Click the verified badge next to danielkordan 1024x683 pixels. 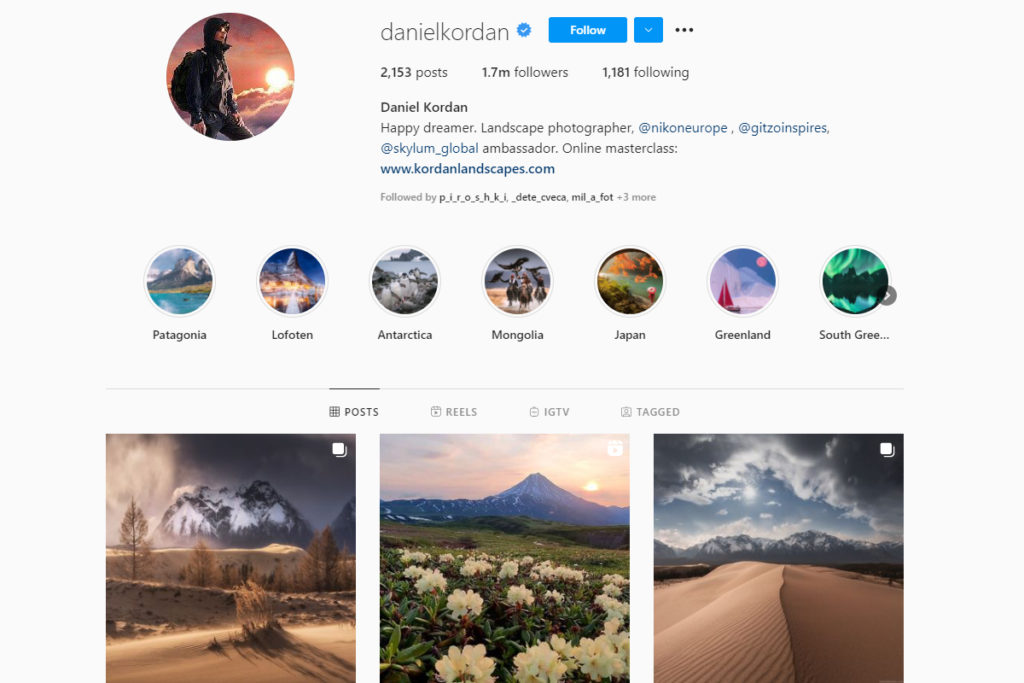524,30
